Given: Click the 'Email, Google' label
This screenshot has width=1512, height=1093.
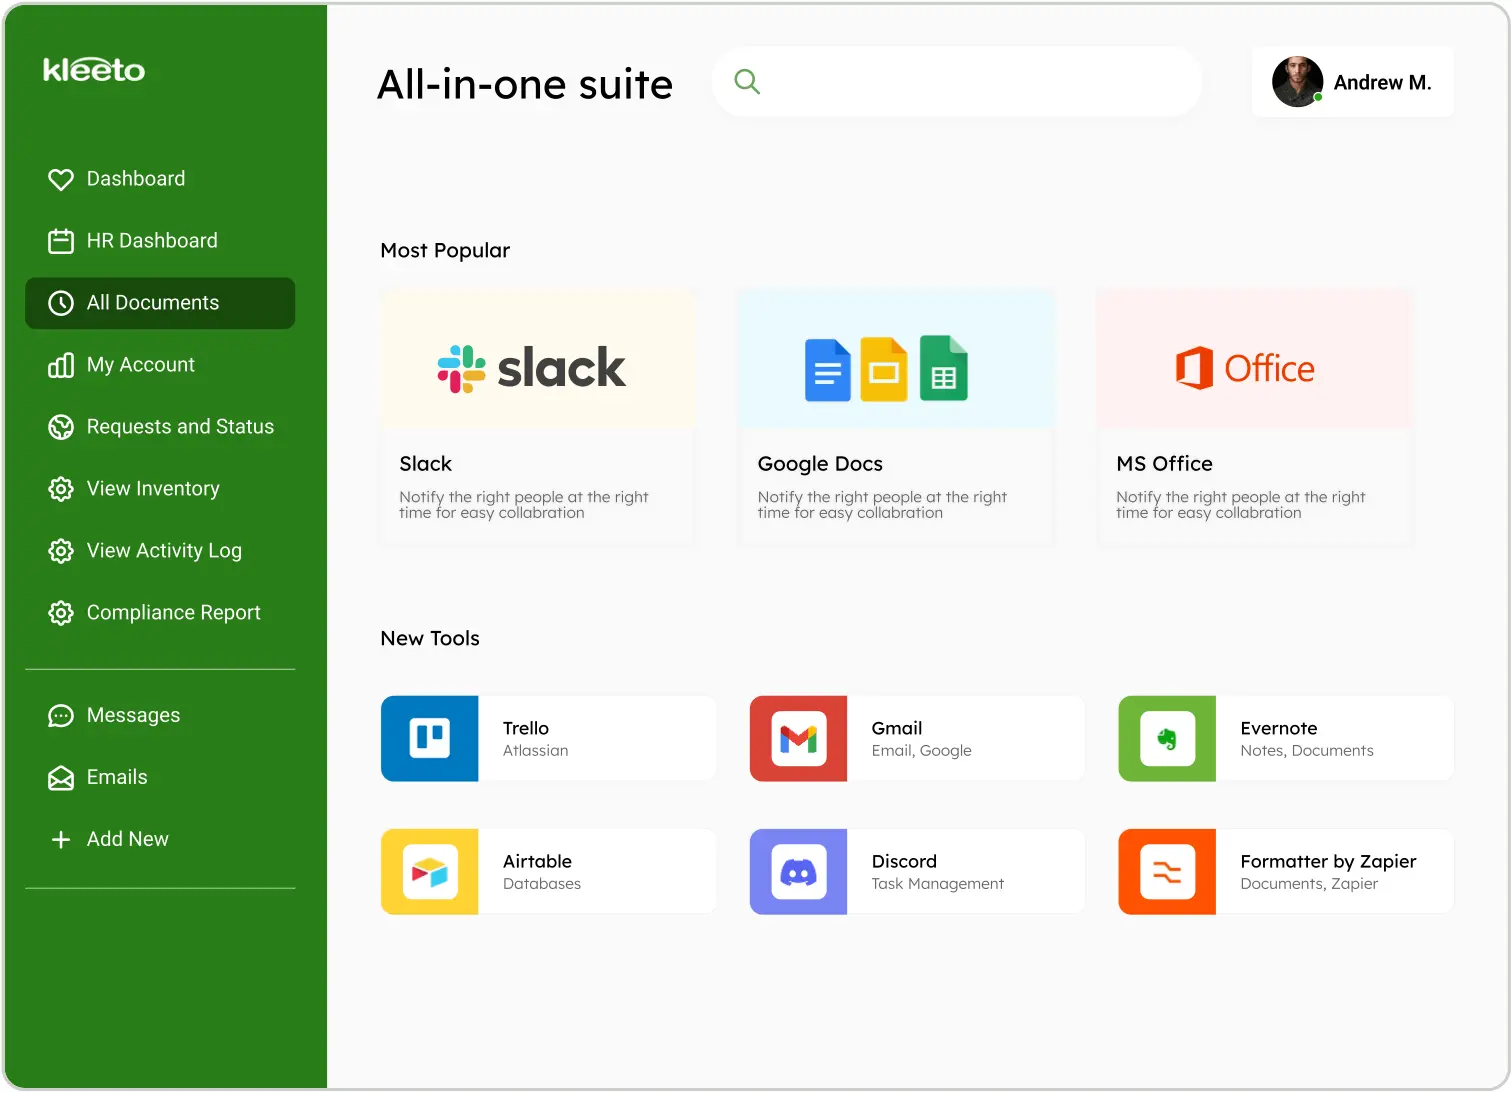Looking at the screenshot, I should click(x=921, y=751).
